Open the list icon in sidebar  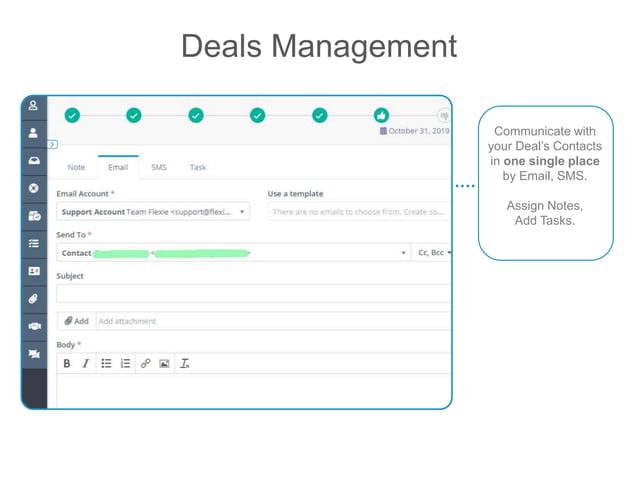point(34,243)
